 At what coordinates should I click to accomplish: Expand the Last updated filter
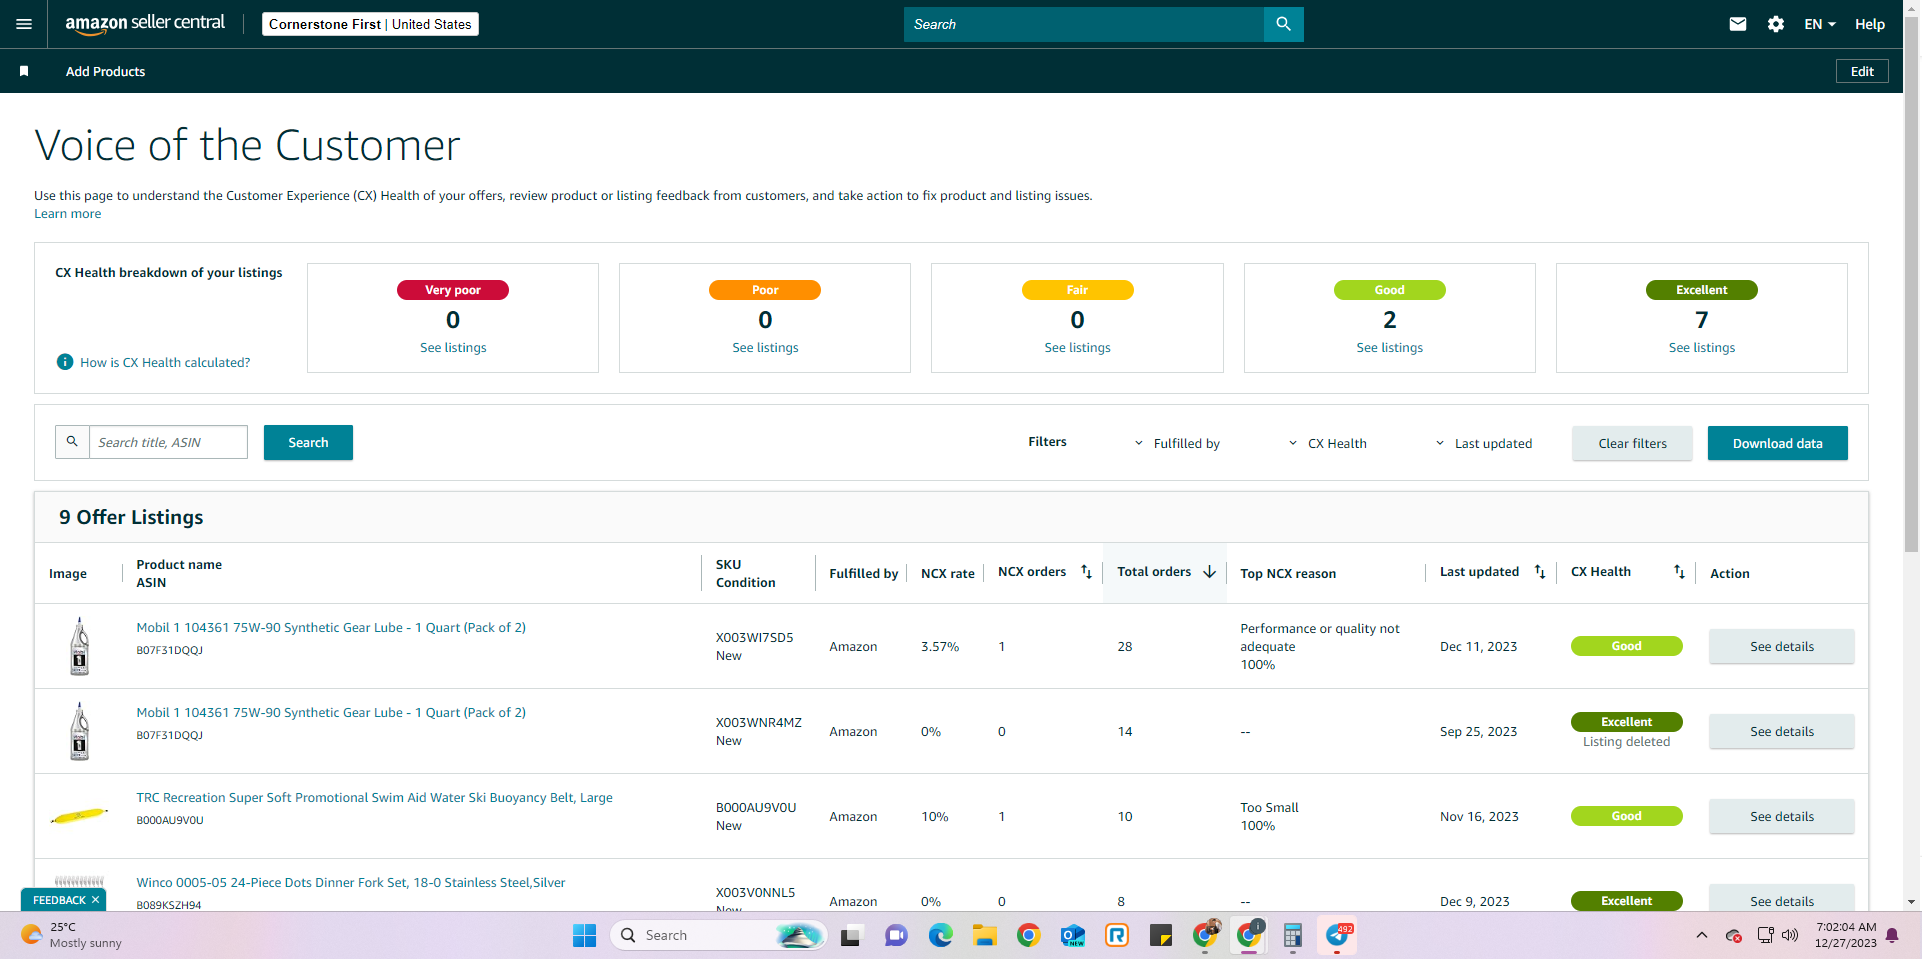[1484, 443]
